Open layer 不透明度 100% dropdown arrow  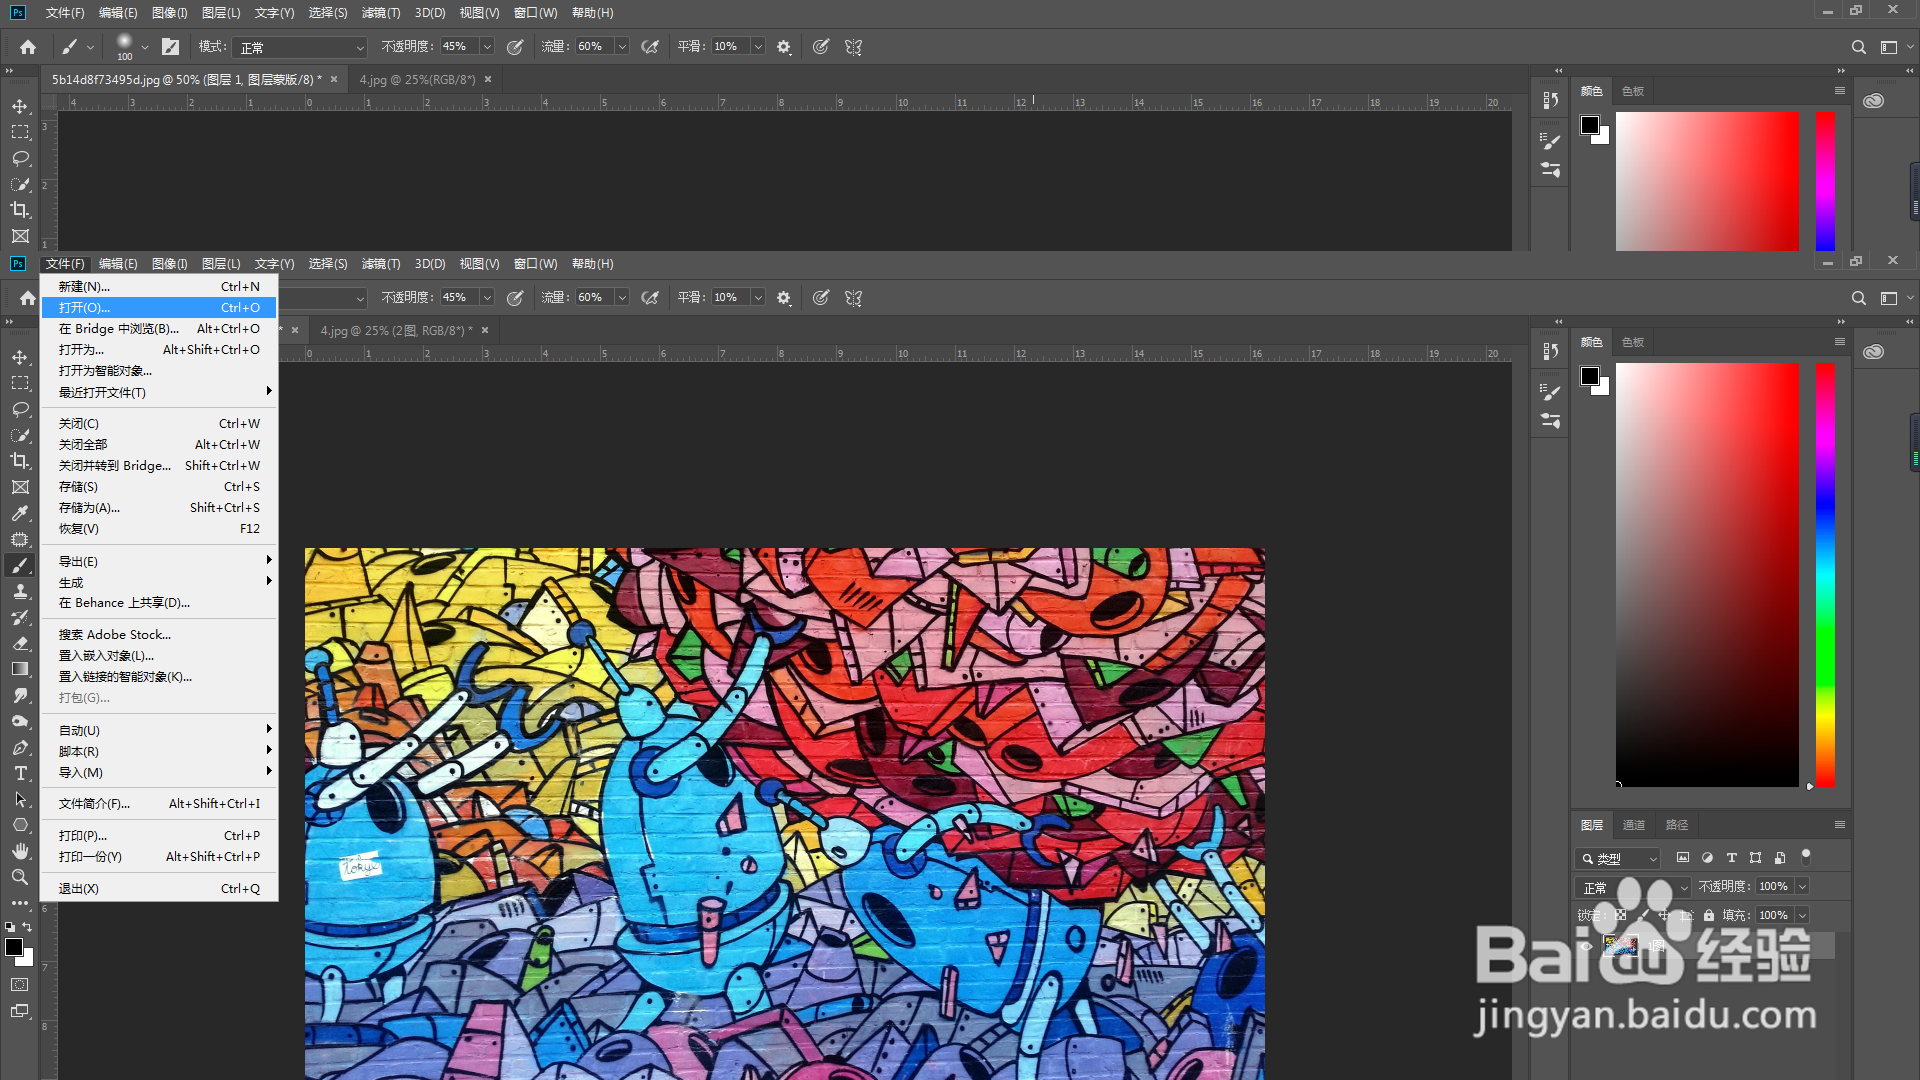tap(1802, 887)
